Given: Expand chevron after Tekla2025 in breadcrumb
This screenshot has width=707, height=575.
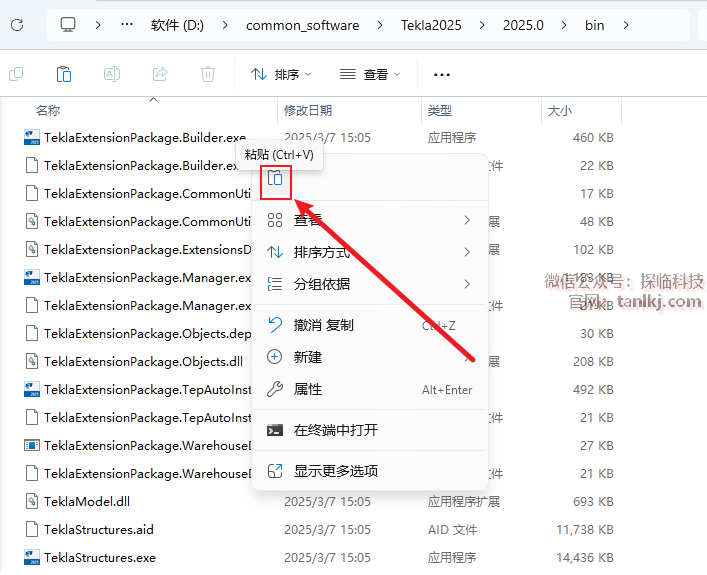Looking at the screenshot, I should click(x=482, y=25).
